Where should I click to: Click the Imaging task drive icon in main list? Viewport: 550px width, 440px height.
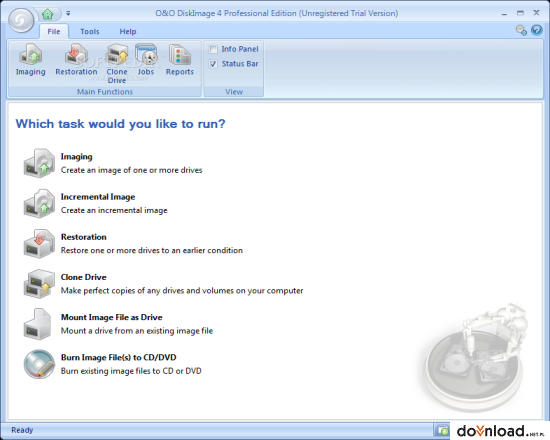(39, 163)
